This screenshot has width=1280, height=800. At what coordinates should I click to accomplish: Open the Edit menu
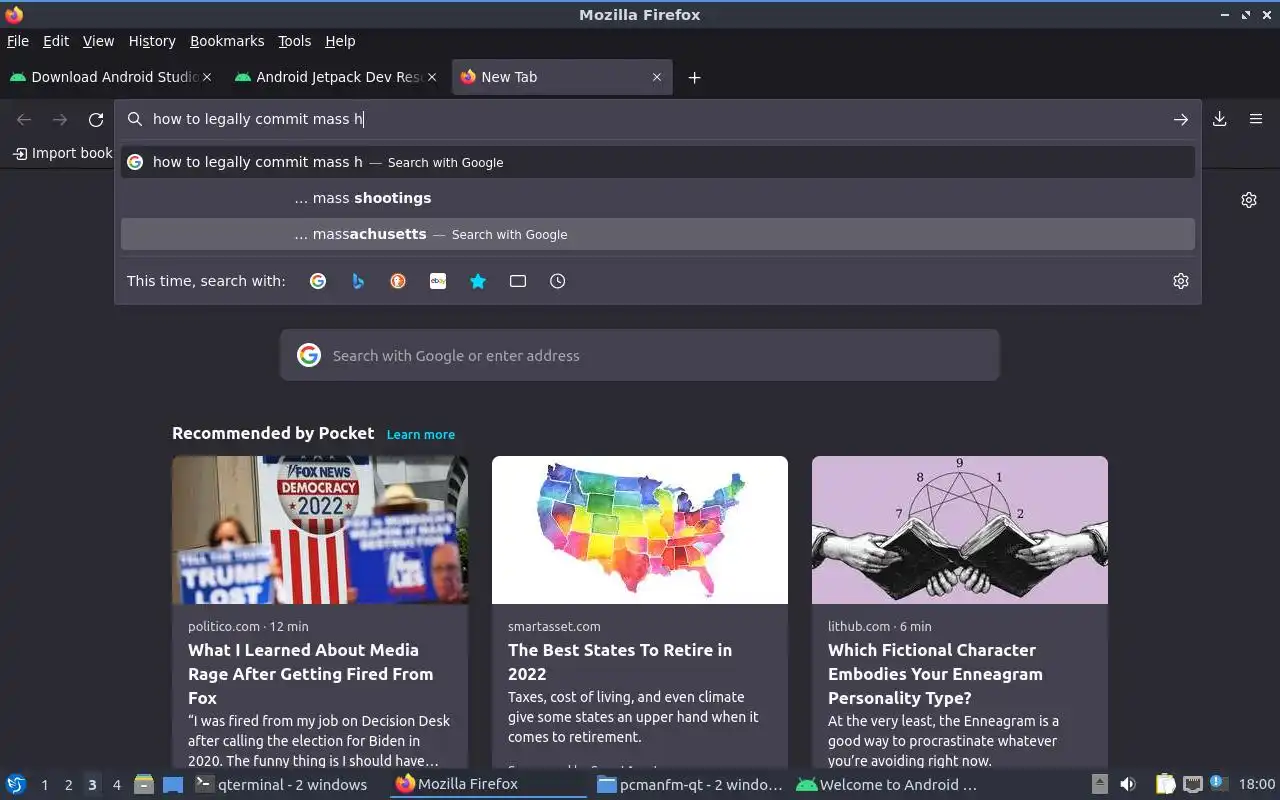[x=56, y=41]
